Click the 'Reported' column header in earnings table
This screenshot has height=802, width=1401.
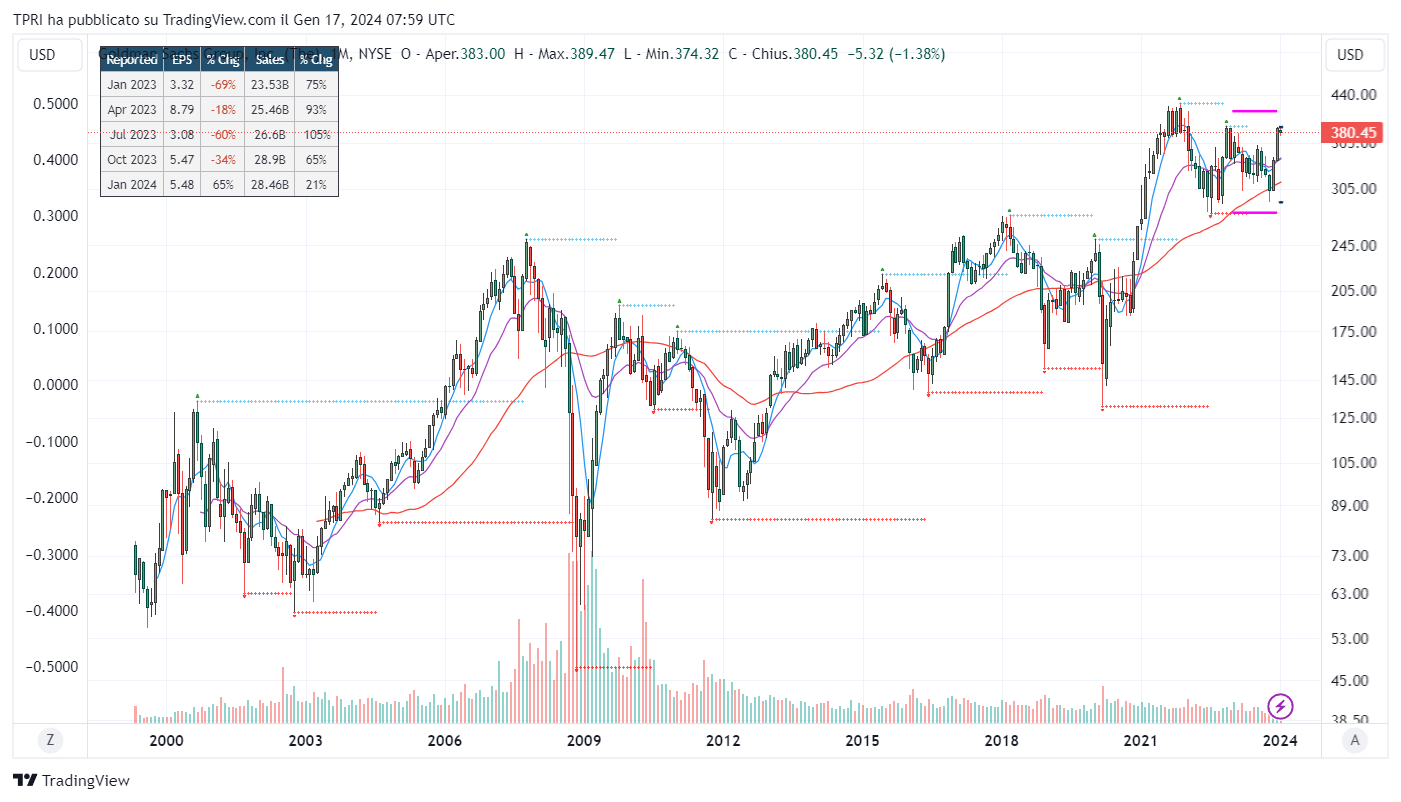(x=132, y=60)
